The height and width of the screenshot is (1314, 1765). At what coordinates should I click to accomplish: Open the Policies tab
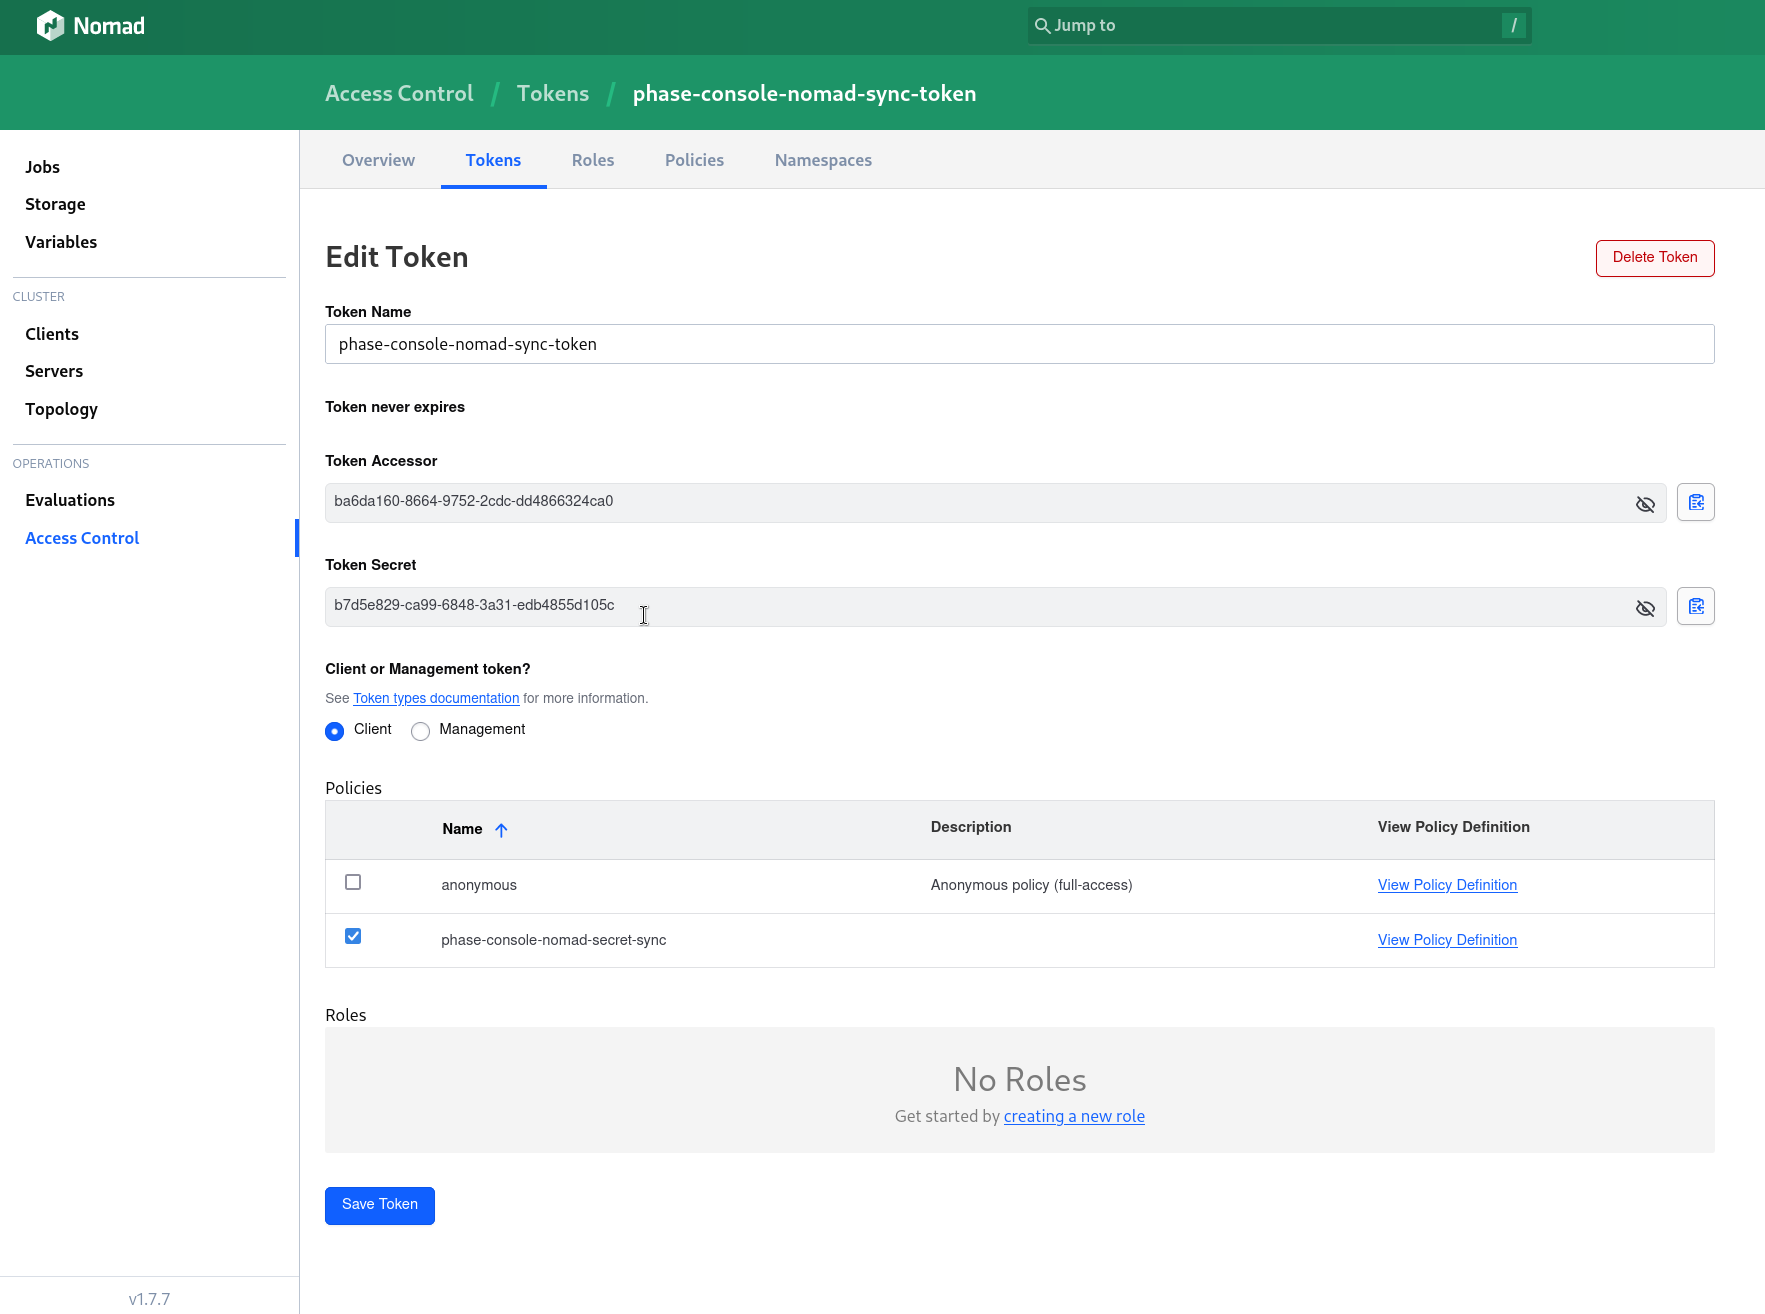pyautogui.click(x=694, y=160)
